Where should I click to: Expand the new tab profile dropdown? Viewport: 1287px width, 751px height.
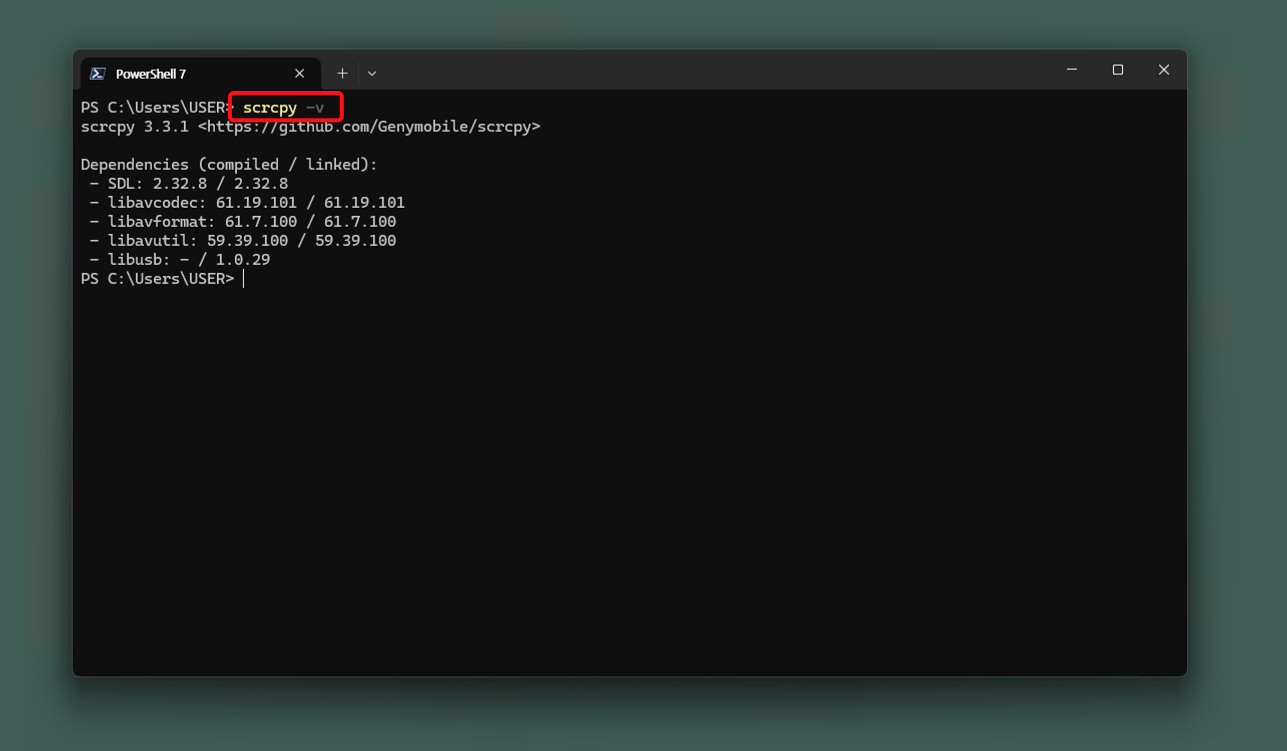click(x=372, y=73)
